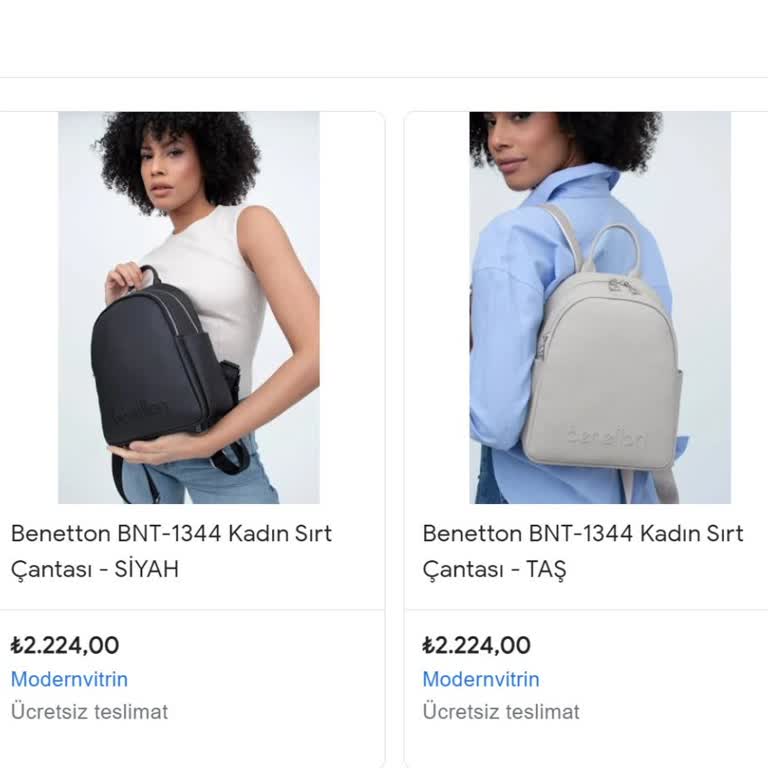768x768 pixels.
Task: Click the embossed benetton logo on black backpack
Action: [x=140, y=412]
